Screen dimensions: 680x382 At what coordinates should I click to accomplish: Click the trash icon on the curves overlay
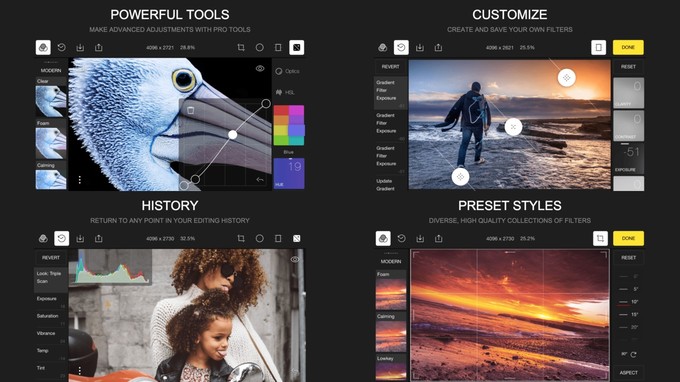click(190, 110)
